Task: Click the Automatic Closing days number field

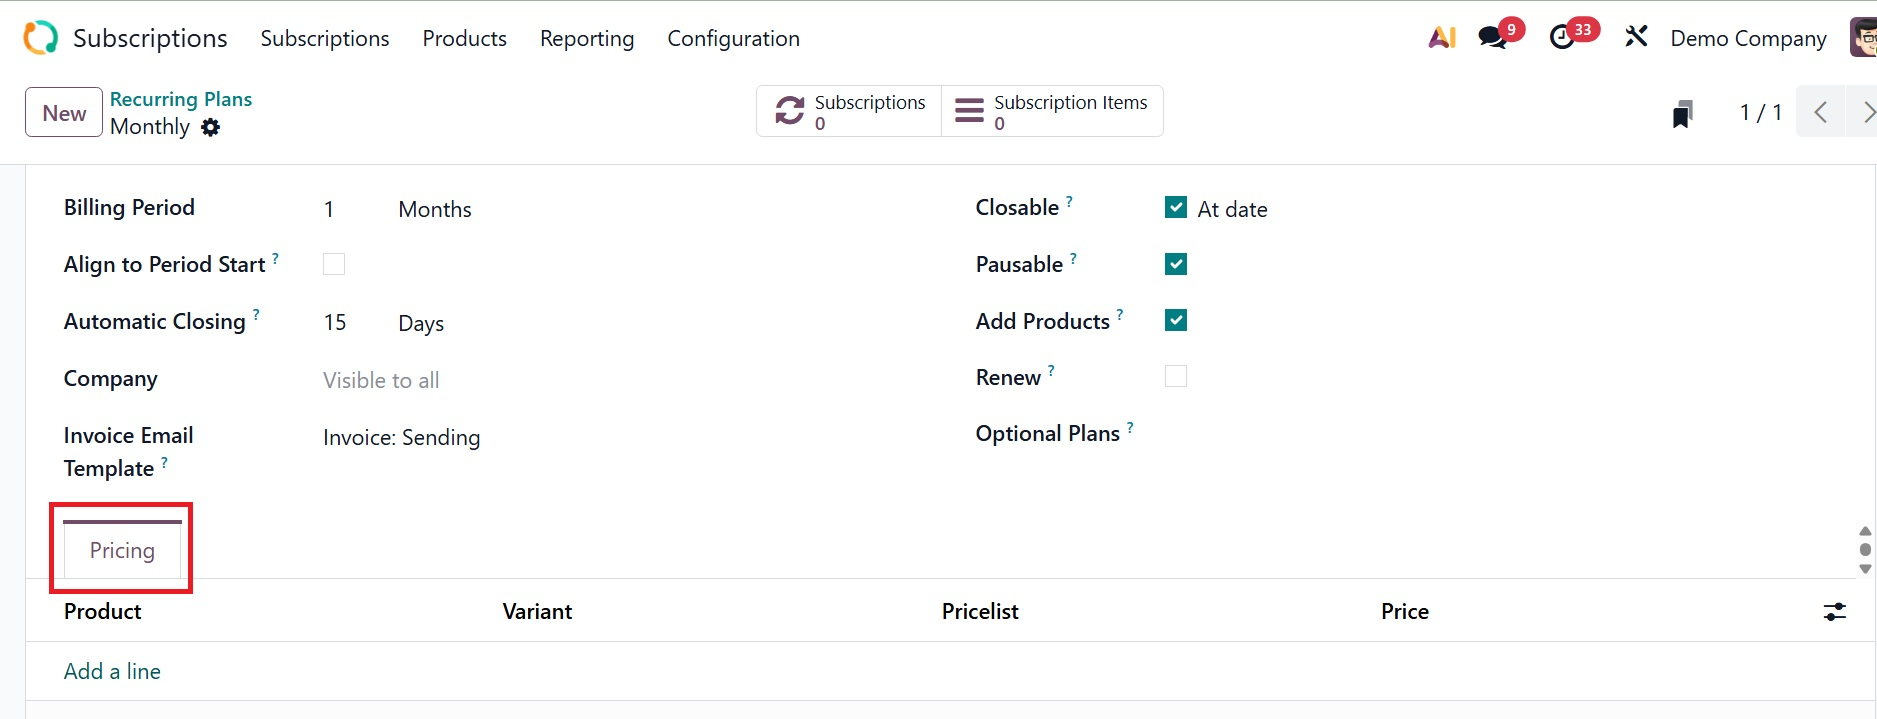Action: pos(335,323)
